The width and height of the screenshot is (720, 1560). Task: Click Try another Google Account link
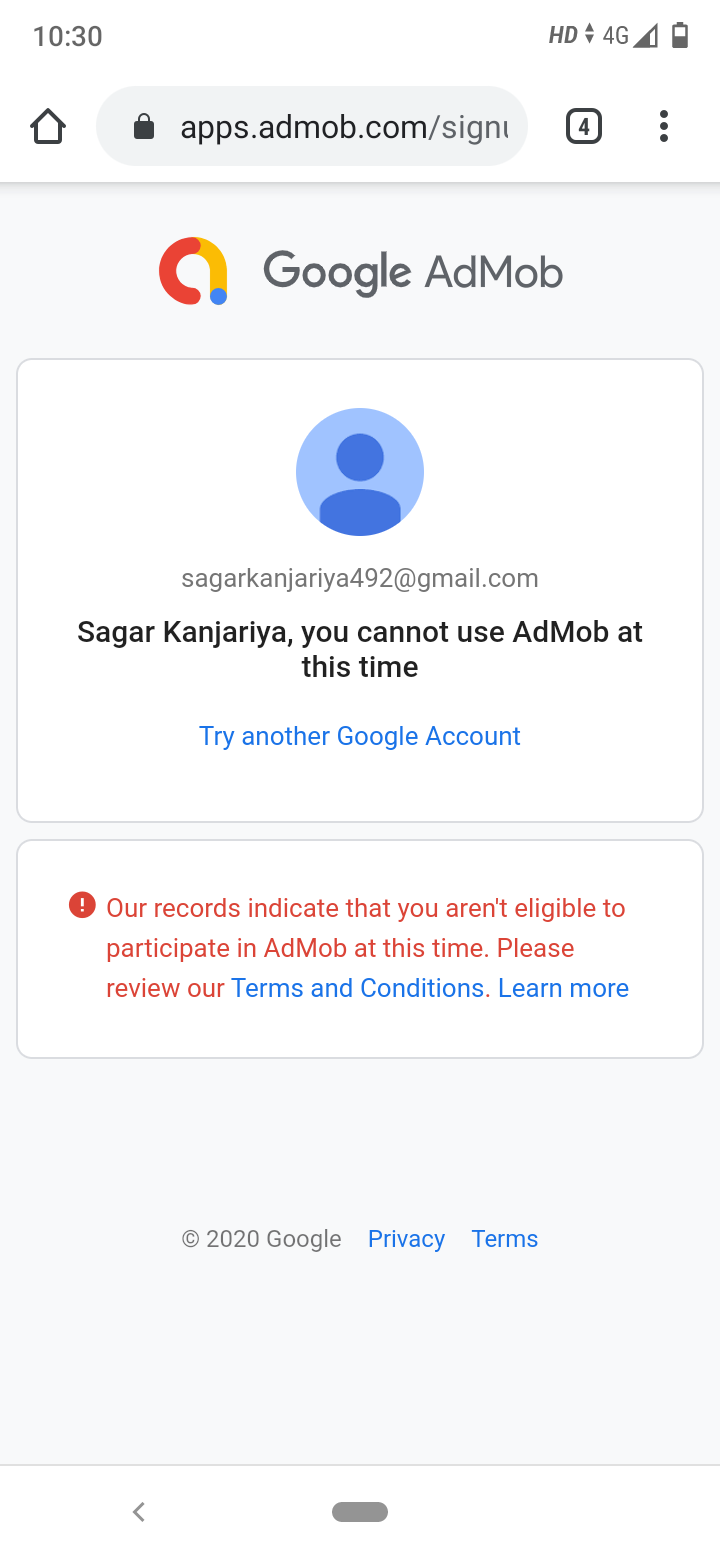coord(360,736)
